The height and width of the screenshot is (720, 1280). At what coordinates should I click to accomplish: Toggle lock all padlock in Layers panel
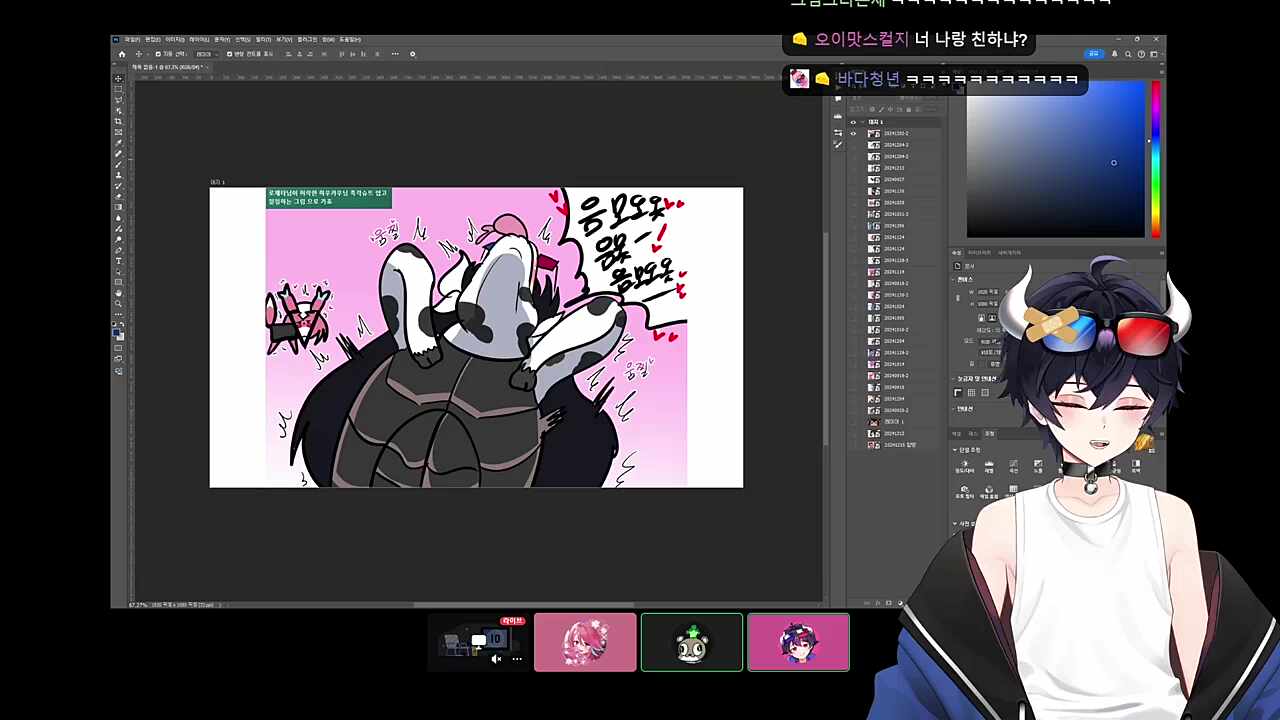point(908,109)
